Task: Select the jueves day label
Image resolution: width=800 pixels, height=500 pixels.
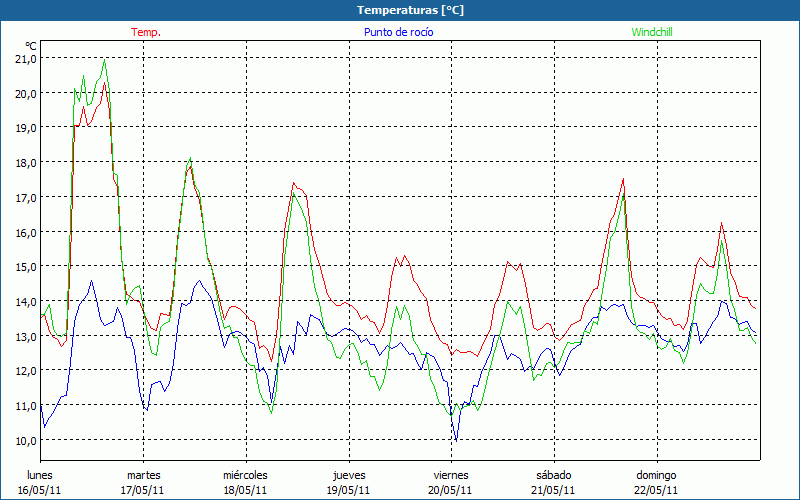Action: 347,475
